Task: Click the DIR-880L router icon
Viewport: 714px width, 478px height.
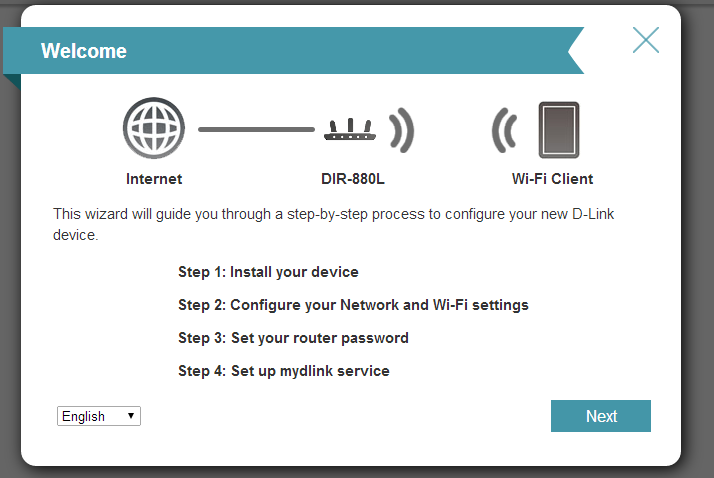Action: click(x=350, y=129)
